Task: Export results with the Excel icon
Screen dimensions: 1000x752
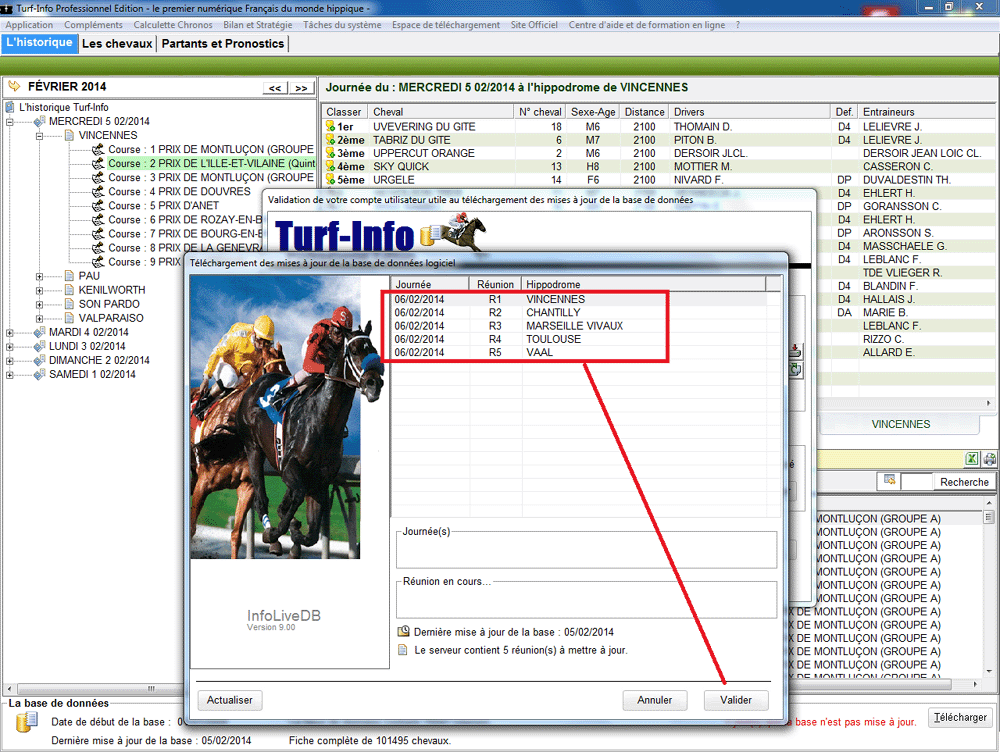Action: click(x=971, y=459)
